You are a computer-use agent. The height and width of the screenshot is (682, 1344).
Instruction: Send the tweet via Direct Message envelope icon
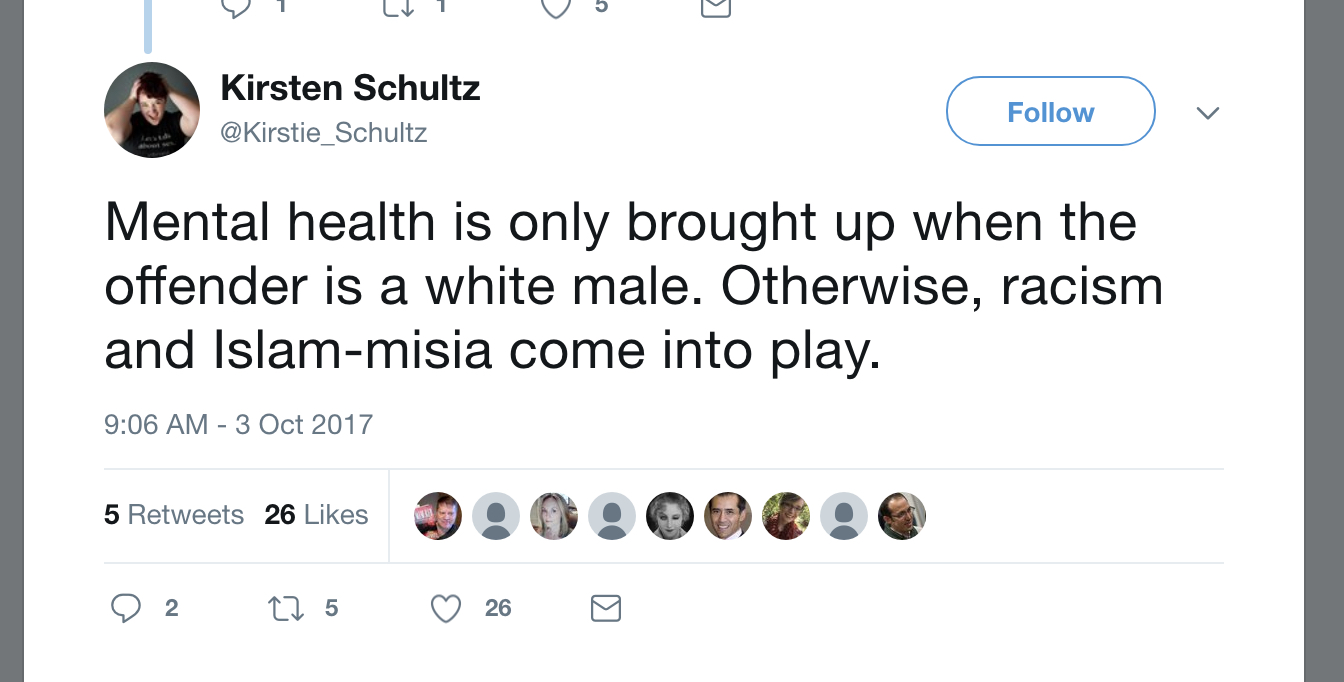coord(605,608)
